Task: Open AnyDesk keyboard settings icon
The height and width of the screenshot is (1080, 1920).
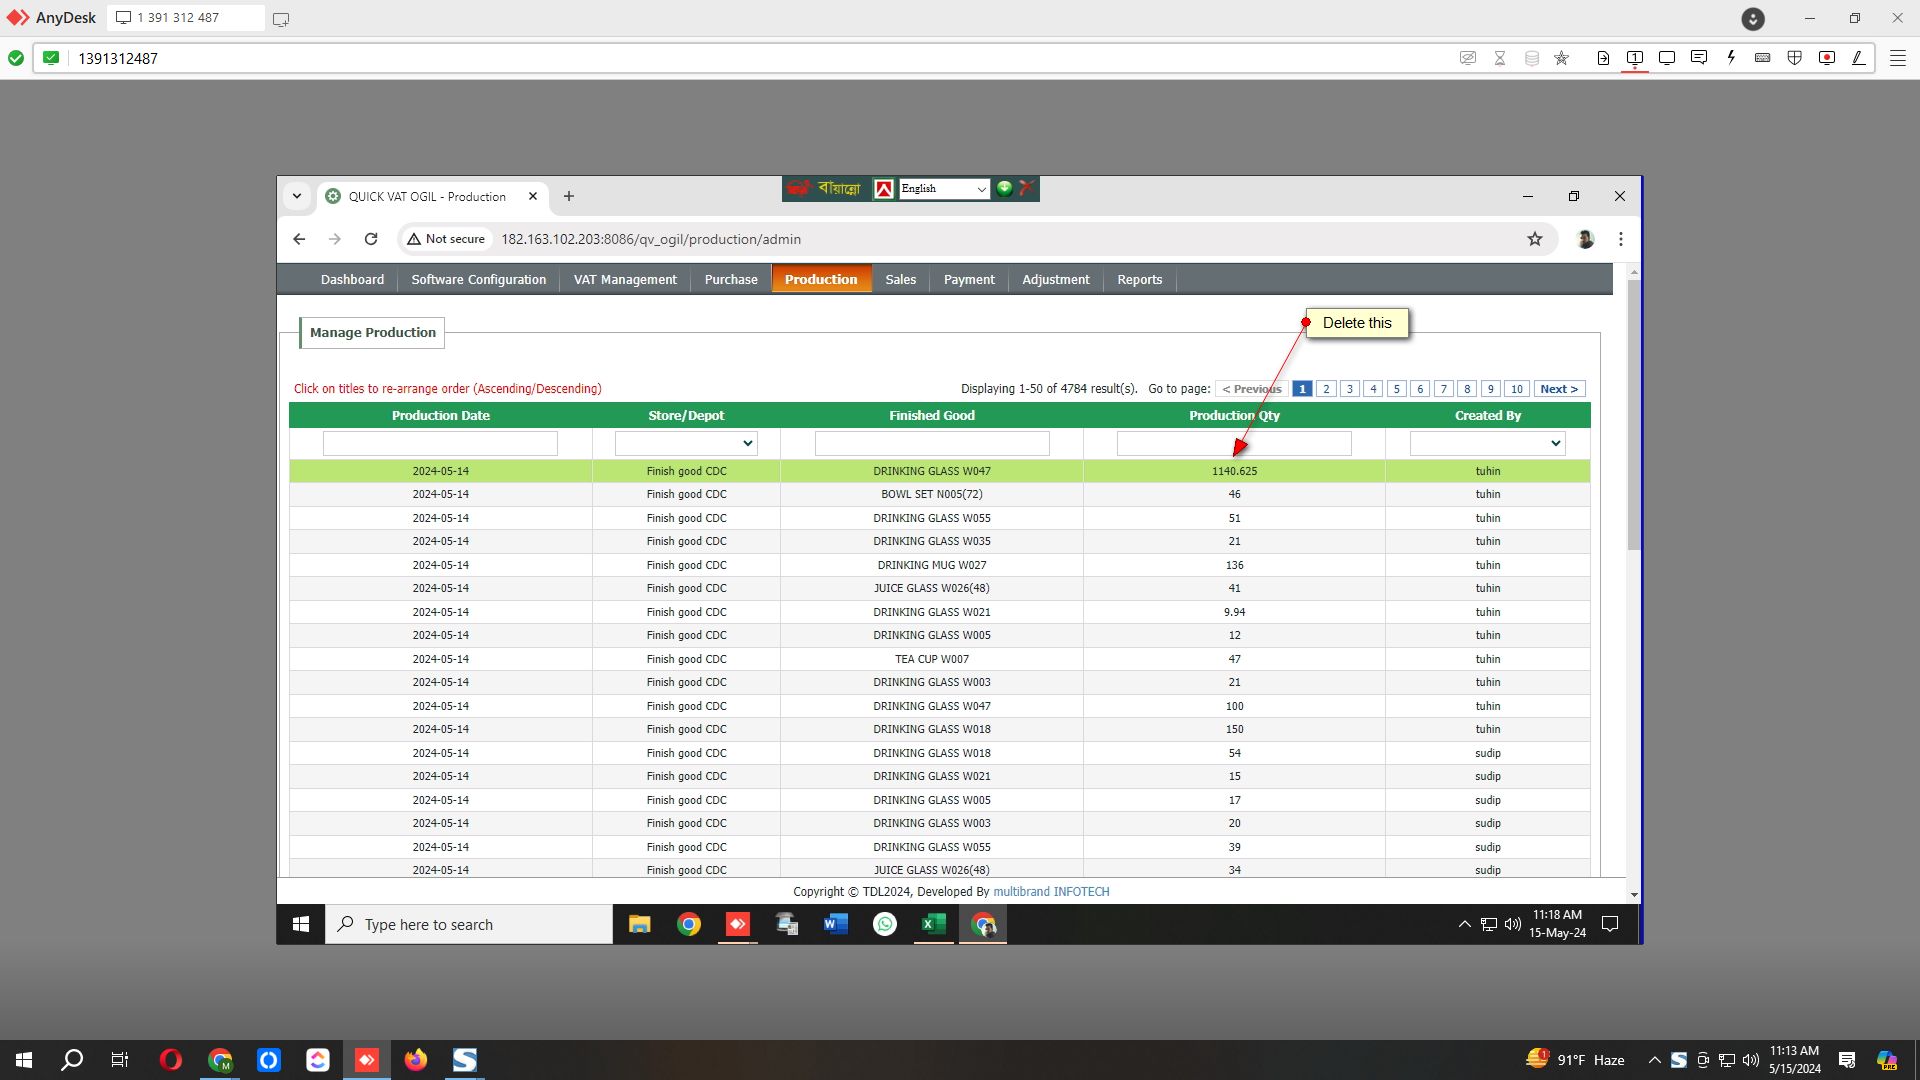Action: 1763,58
